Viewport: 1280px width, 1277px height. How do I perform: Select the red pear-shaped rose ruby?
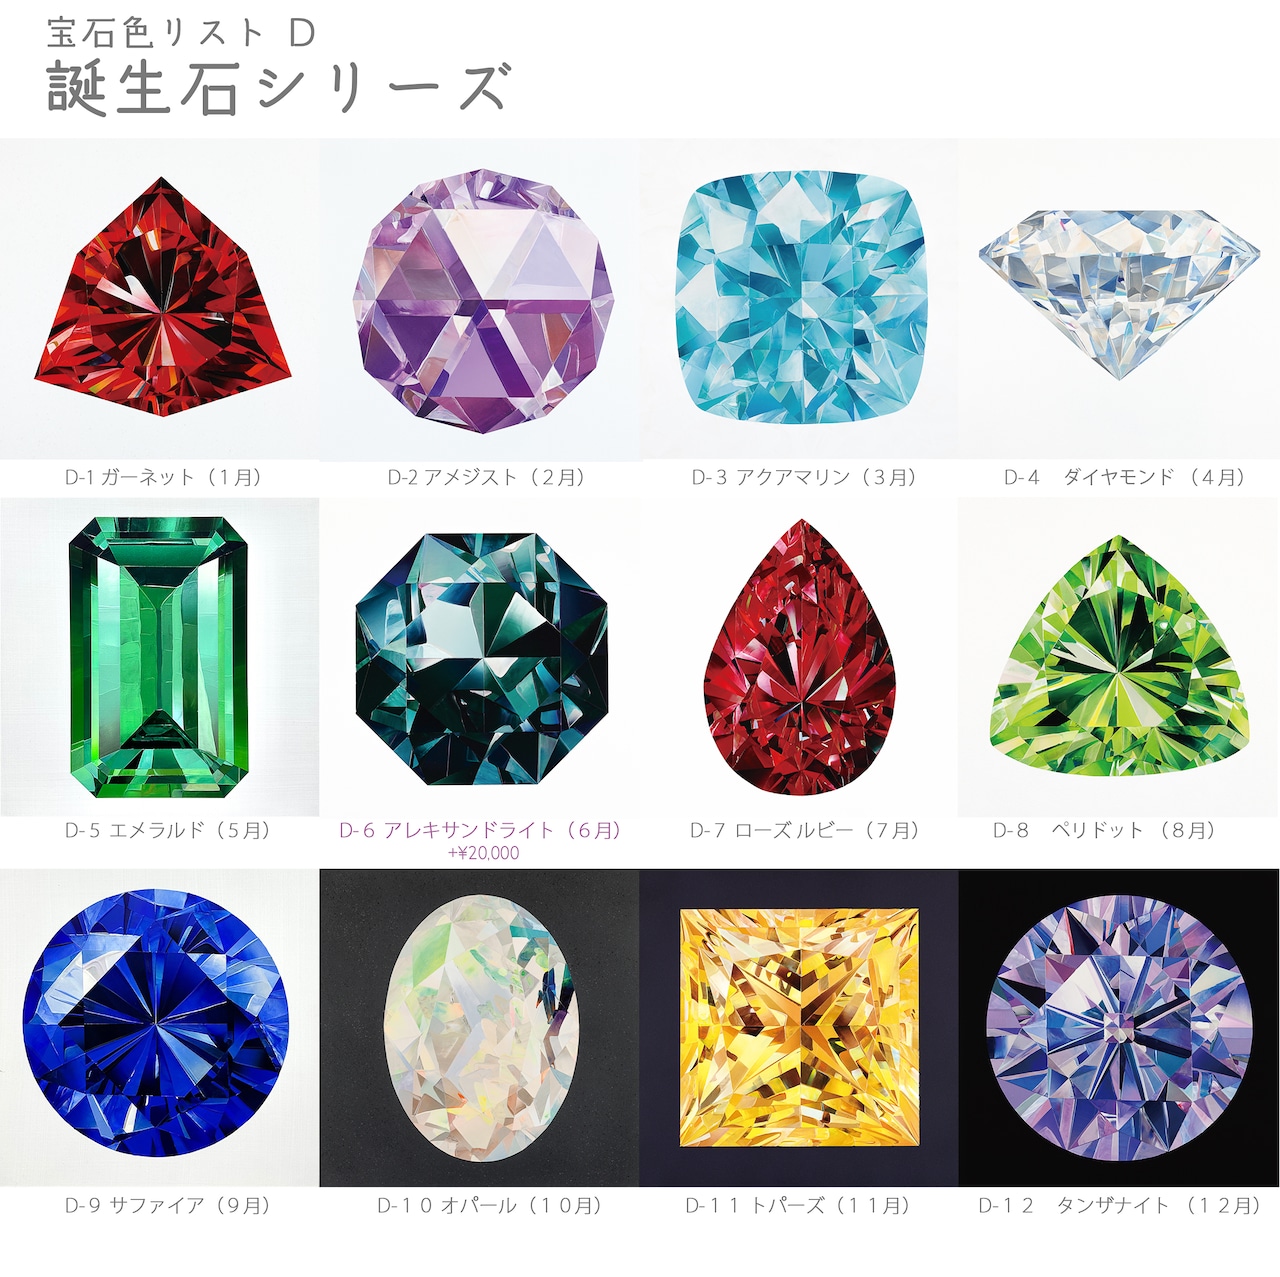pos(800,657)
